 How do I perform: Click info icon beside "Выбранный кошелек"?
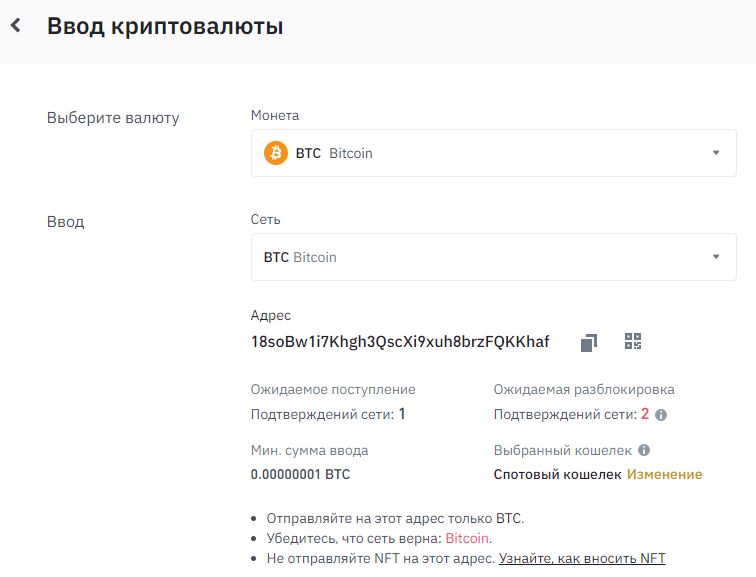pos(644,450)
